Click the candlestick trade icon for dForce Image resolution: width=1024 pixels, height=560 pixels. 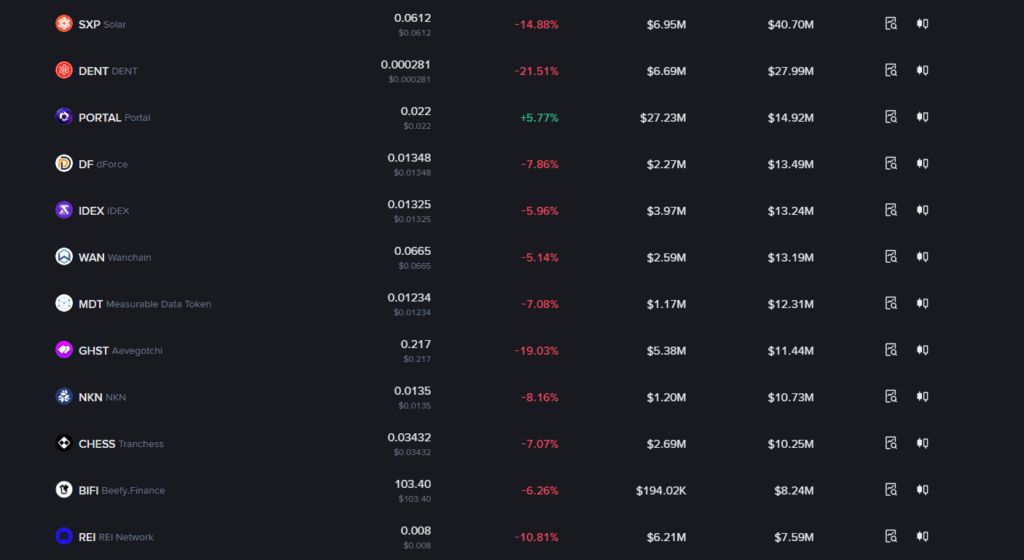923,164
